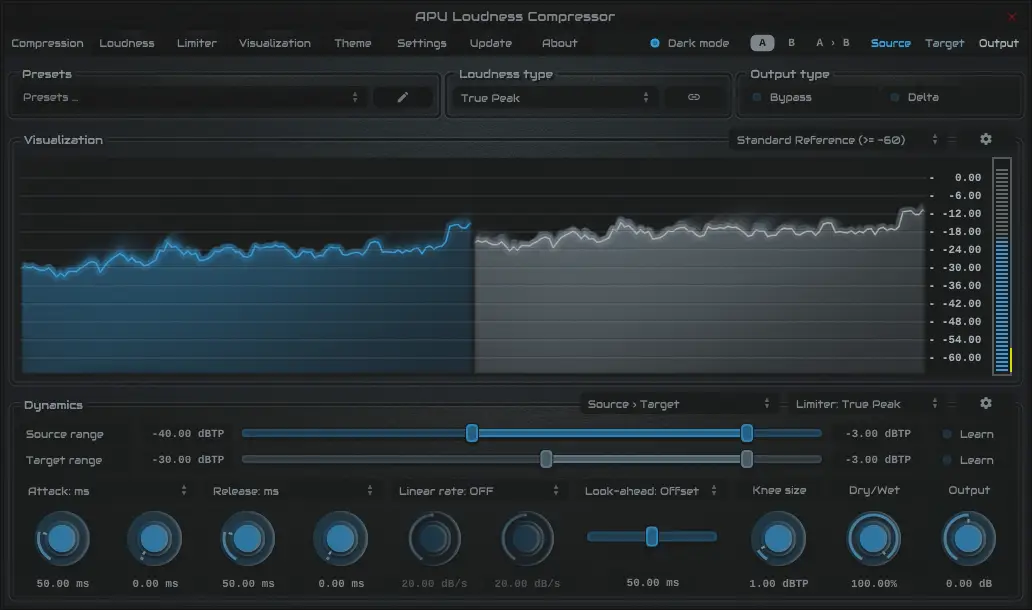Open the Standard Reference (>= -60) dropdown
The image size is (1032, 610).
tap(837, 140)
